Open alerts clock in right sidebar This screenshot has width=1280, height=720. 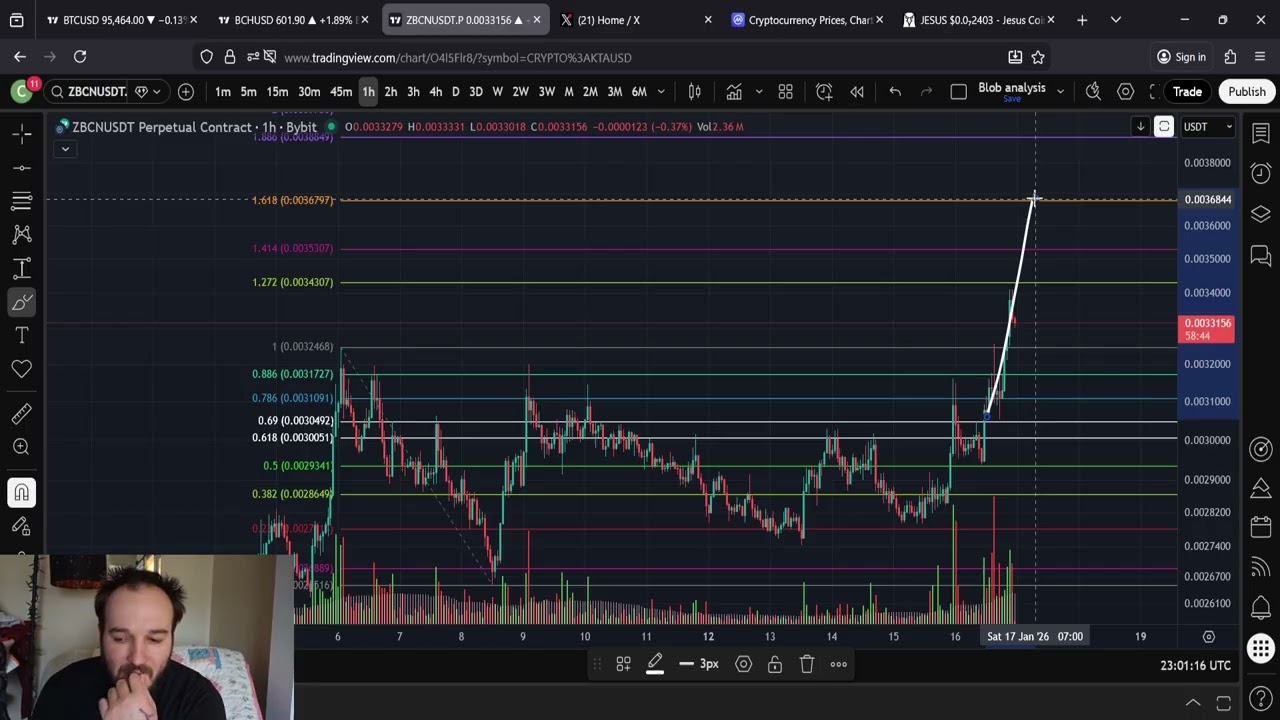coord(1261,173)
